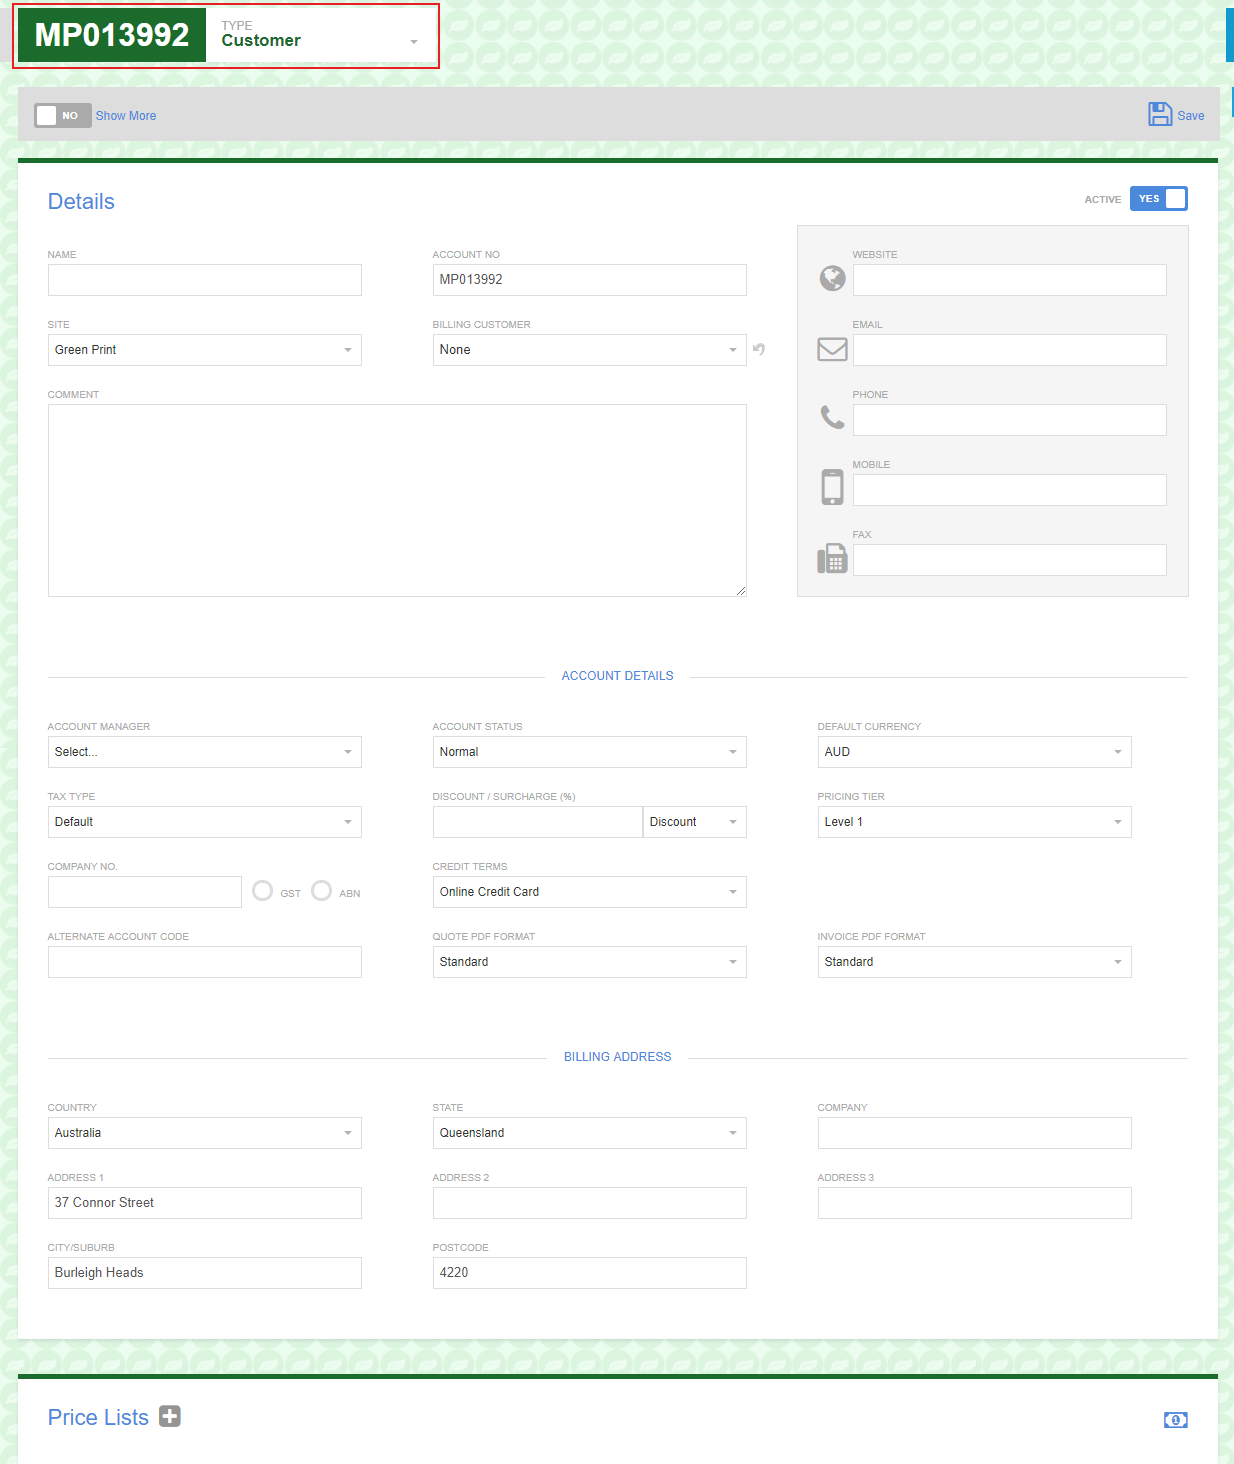Open the Pricing Tier dropdown
The width and height of the screenshot is (1234, 1464).
click(974, 822)
